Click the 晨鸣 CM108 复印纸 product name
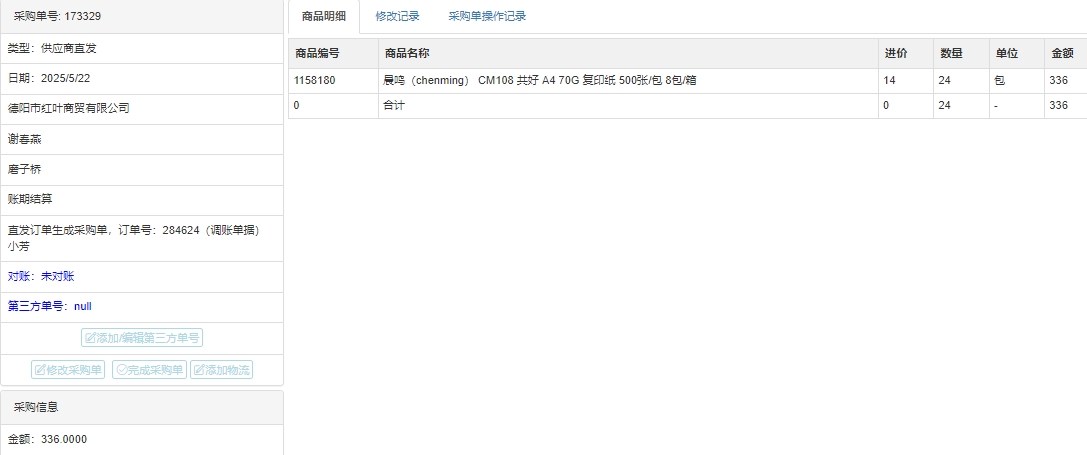This screenshot has height=455, width=1087. (x=540, y=80)
